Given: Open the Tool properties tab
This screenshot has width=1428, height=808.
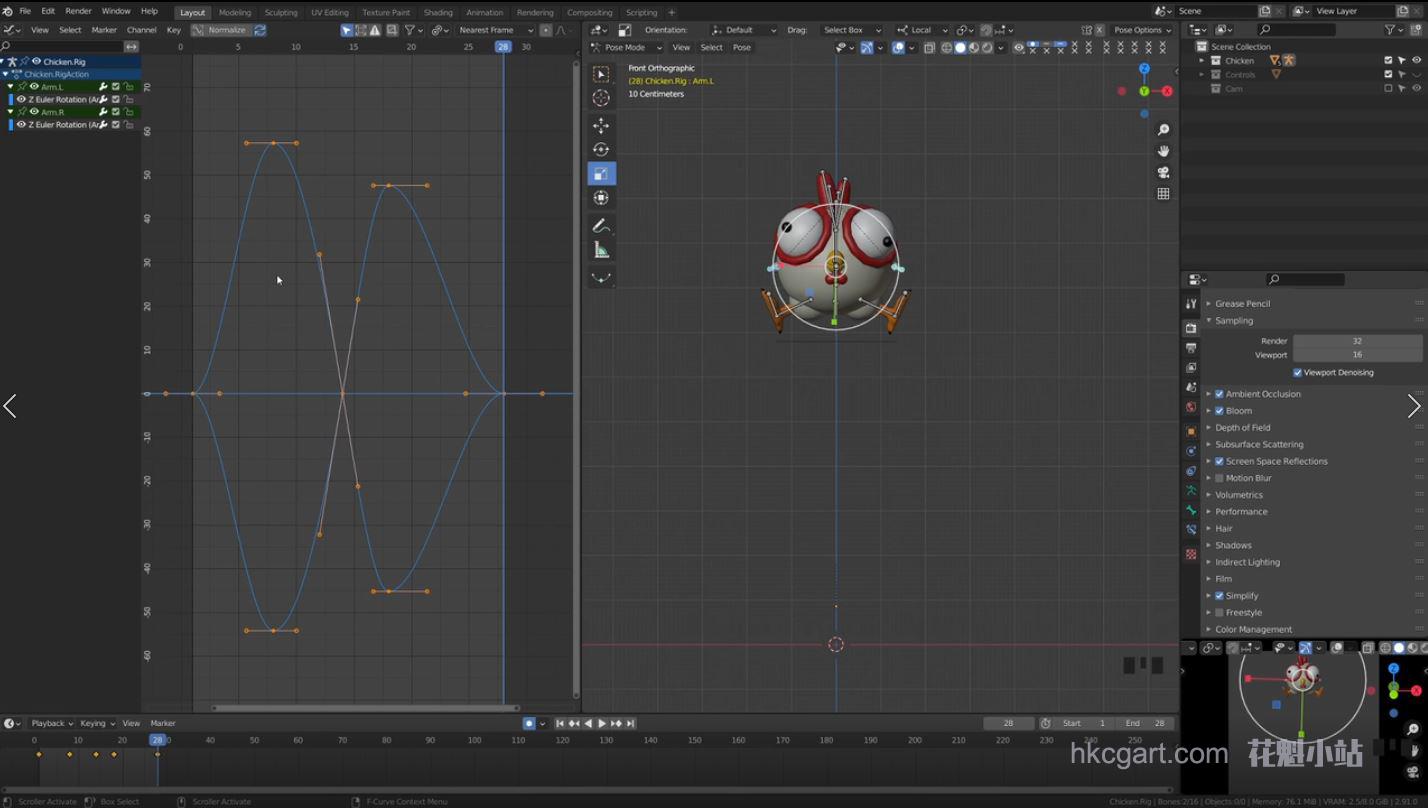Looking at the screenshot, I should [1191, 303].
